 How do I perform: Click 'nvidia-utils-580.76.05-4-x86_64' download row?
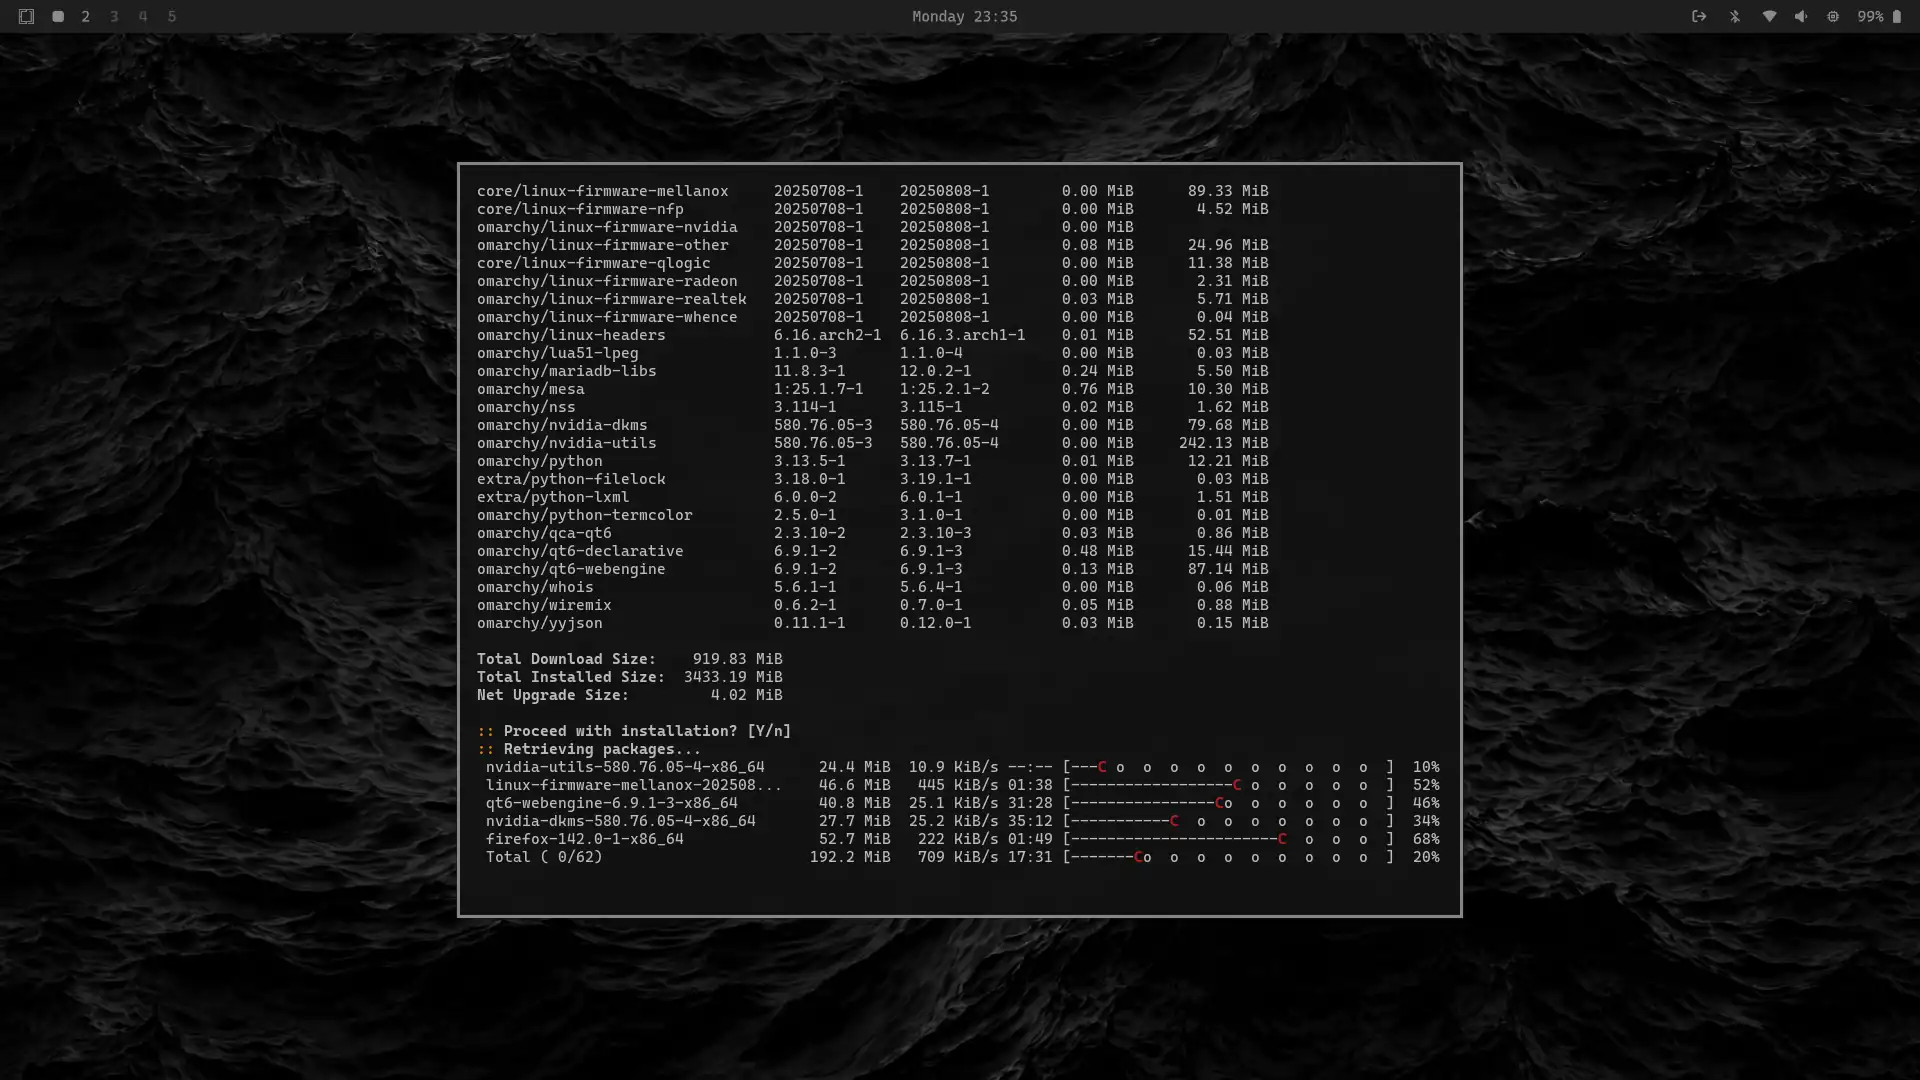962,767
